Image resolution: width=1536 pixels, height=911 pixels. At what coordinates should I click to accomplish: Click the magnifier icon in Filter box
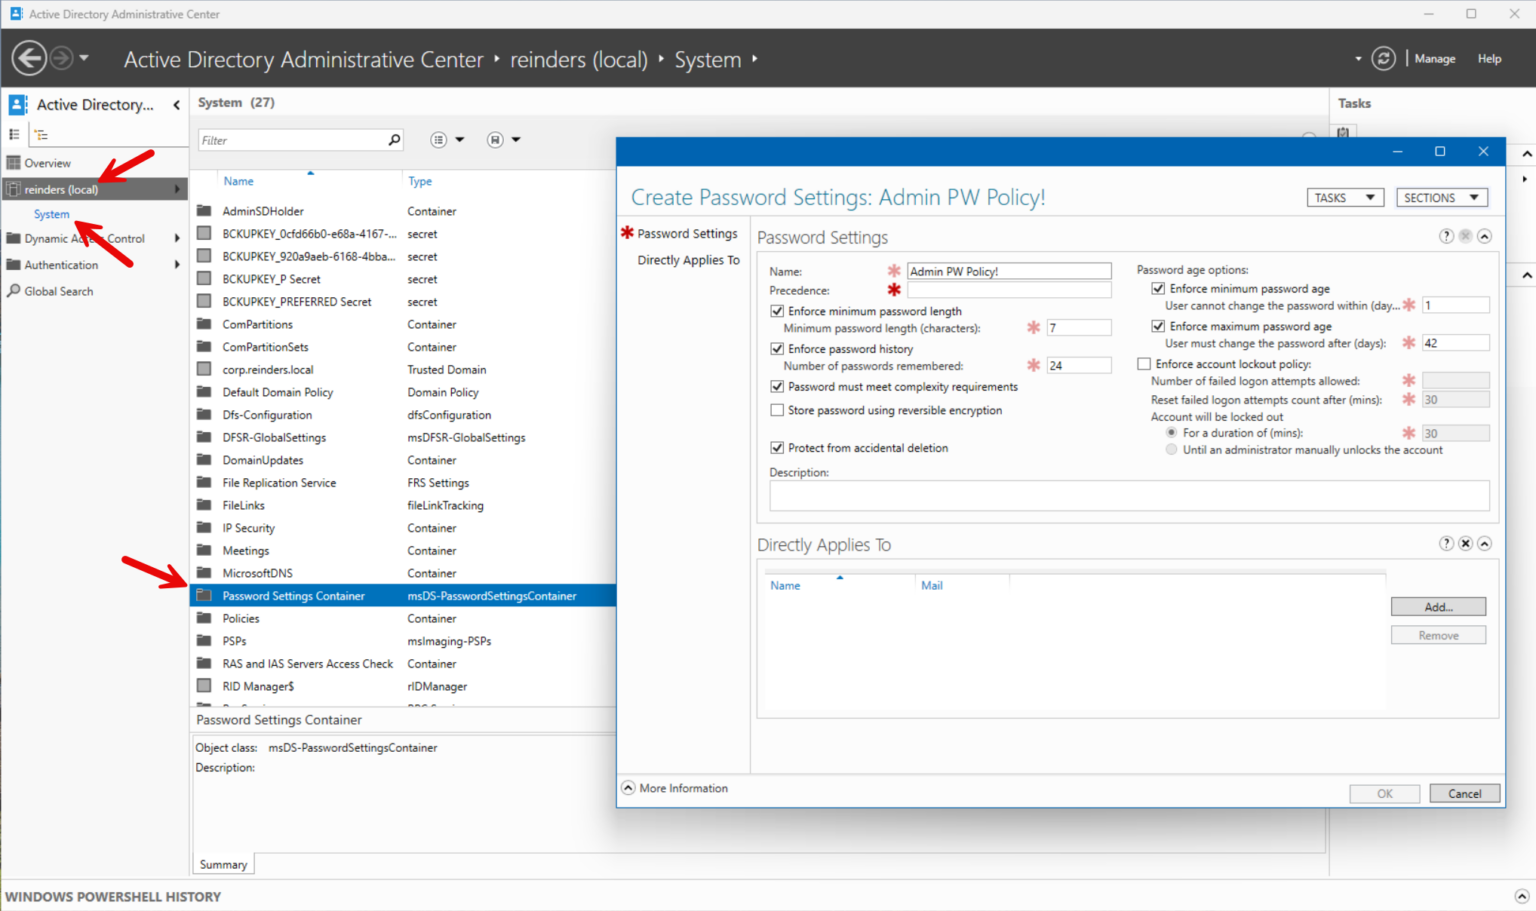394,140
